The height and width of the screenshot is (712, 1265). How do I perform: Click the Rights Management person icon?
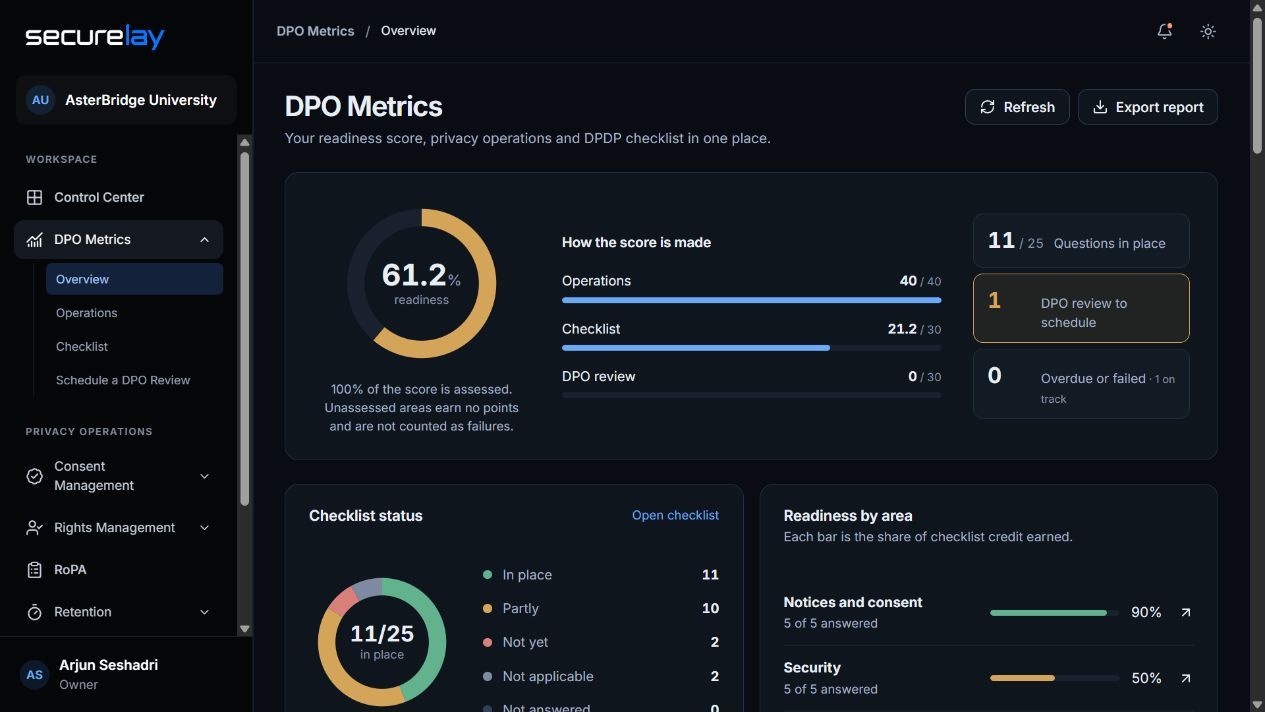click(34, 527)
